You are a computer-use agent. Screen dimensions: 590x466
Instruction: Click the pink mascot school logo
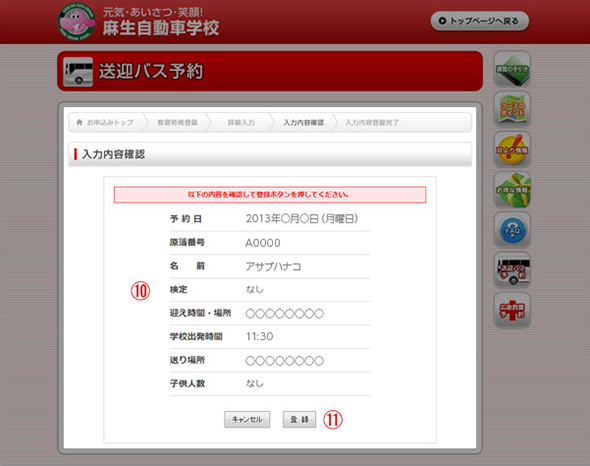click(76, 22)
